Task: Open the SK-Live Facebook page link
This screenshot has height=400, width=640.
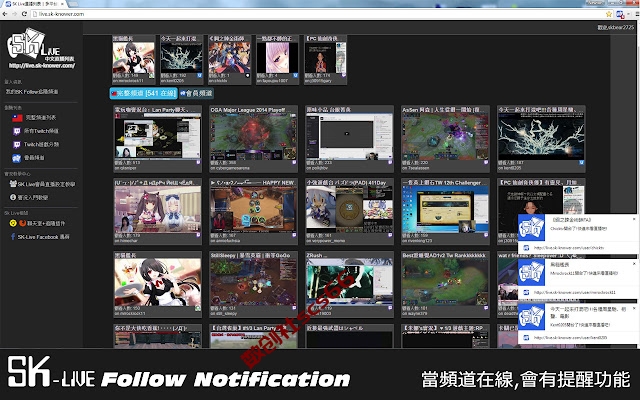Action: tap(43, 237)
